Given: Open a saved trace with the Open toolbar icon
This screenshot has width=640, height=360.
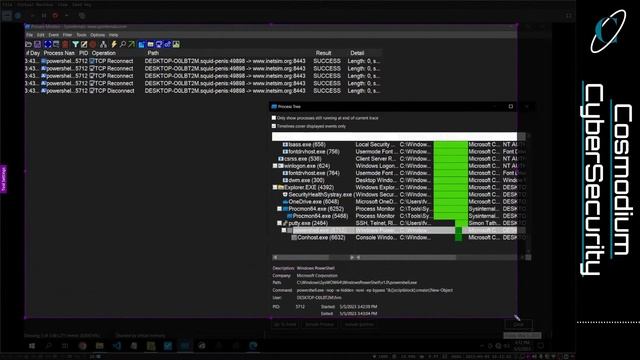Looking at the screenshot, I should [x=29, y=44].
